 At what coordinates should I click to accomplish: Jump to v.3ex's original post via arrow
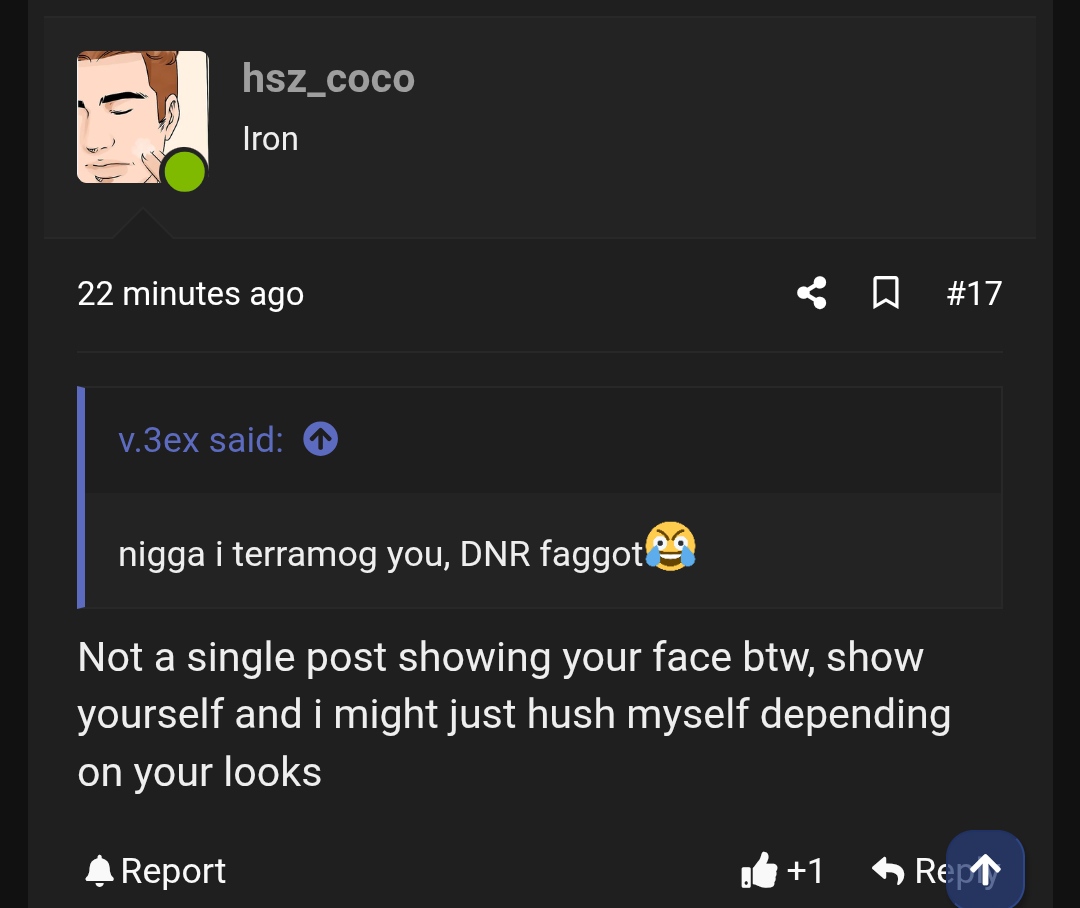pos(320,439)
